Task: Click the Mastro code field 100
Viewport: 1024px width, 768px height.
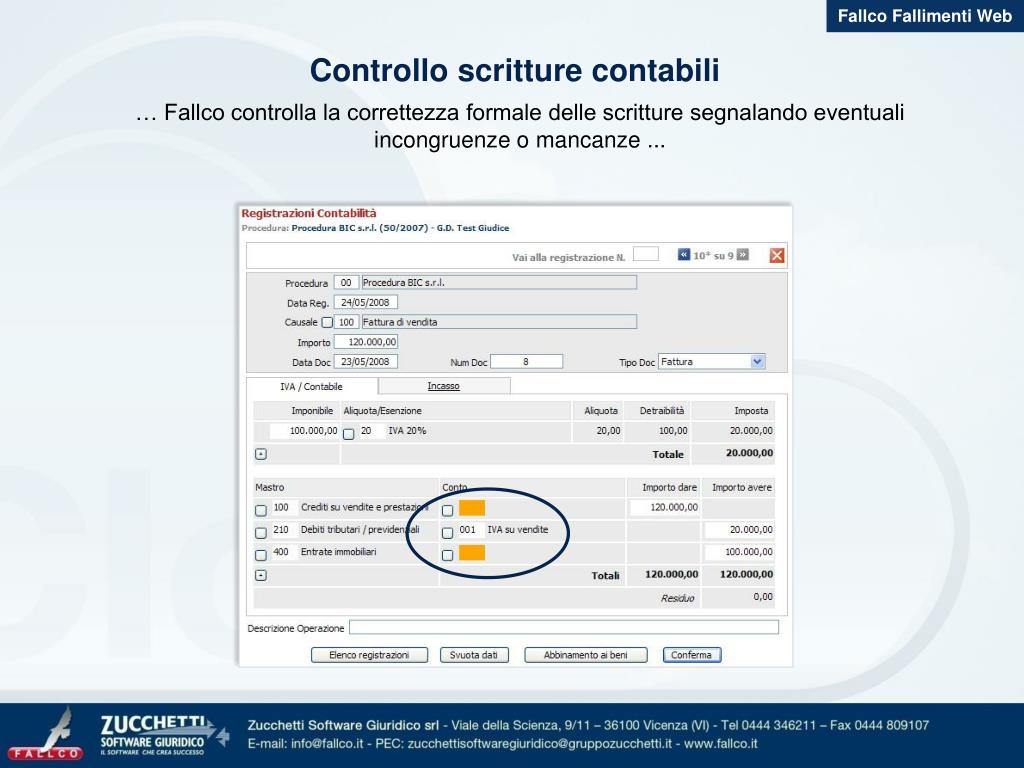Action: 284,507
